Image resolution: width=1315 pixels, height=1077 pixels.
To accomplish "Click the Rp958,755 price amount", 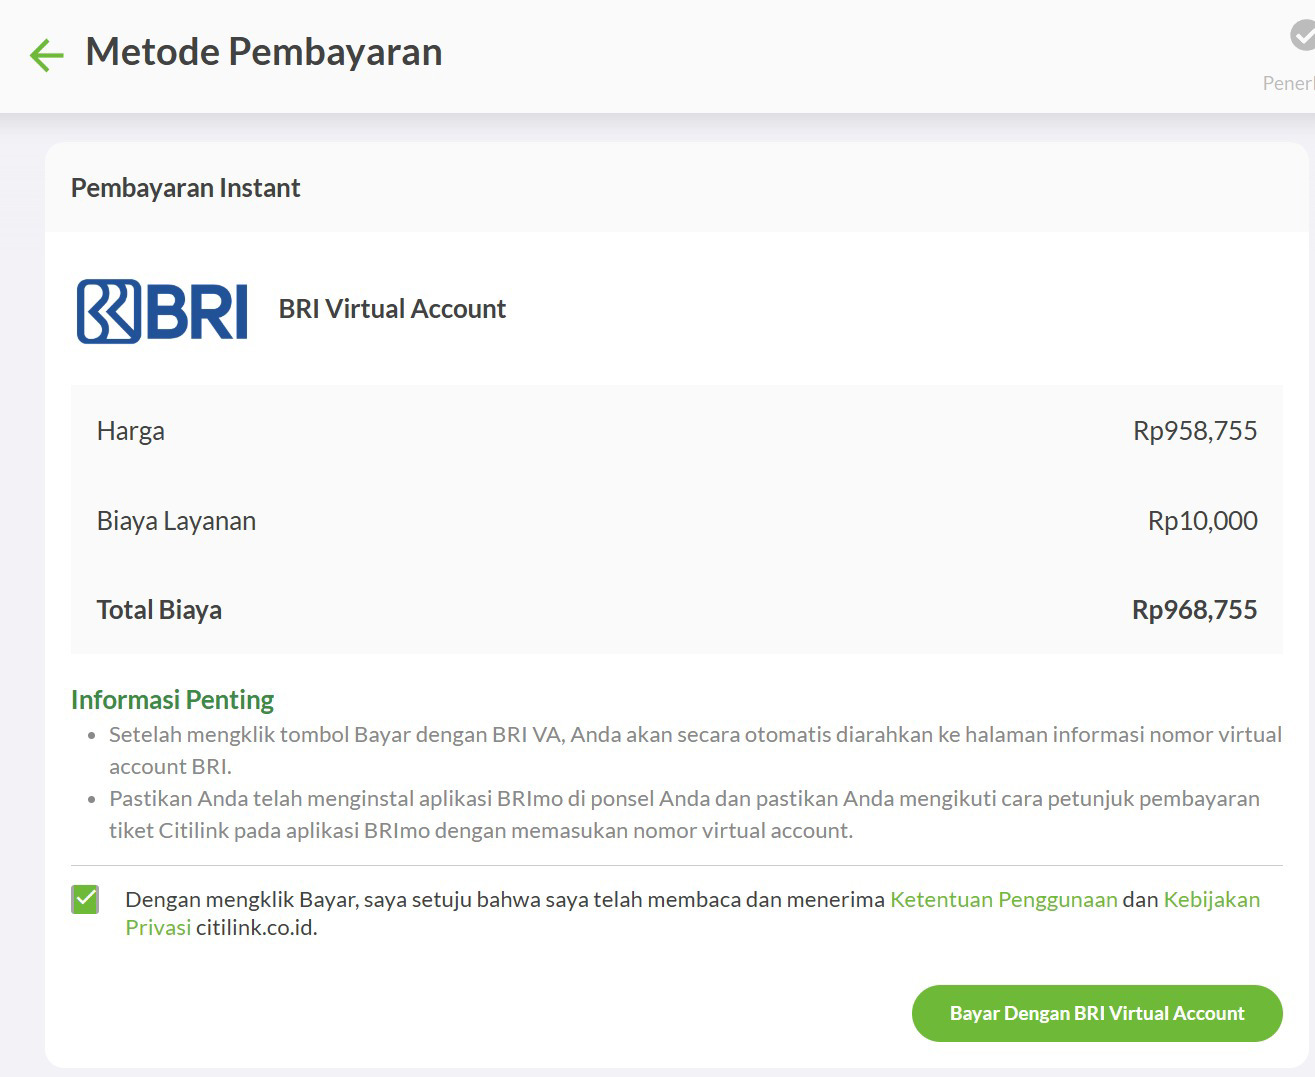I will (1195, 431).
